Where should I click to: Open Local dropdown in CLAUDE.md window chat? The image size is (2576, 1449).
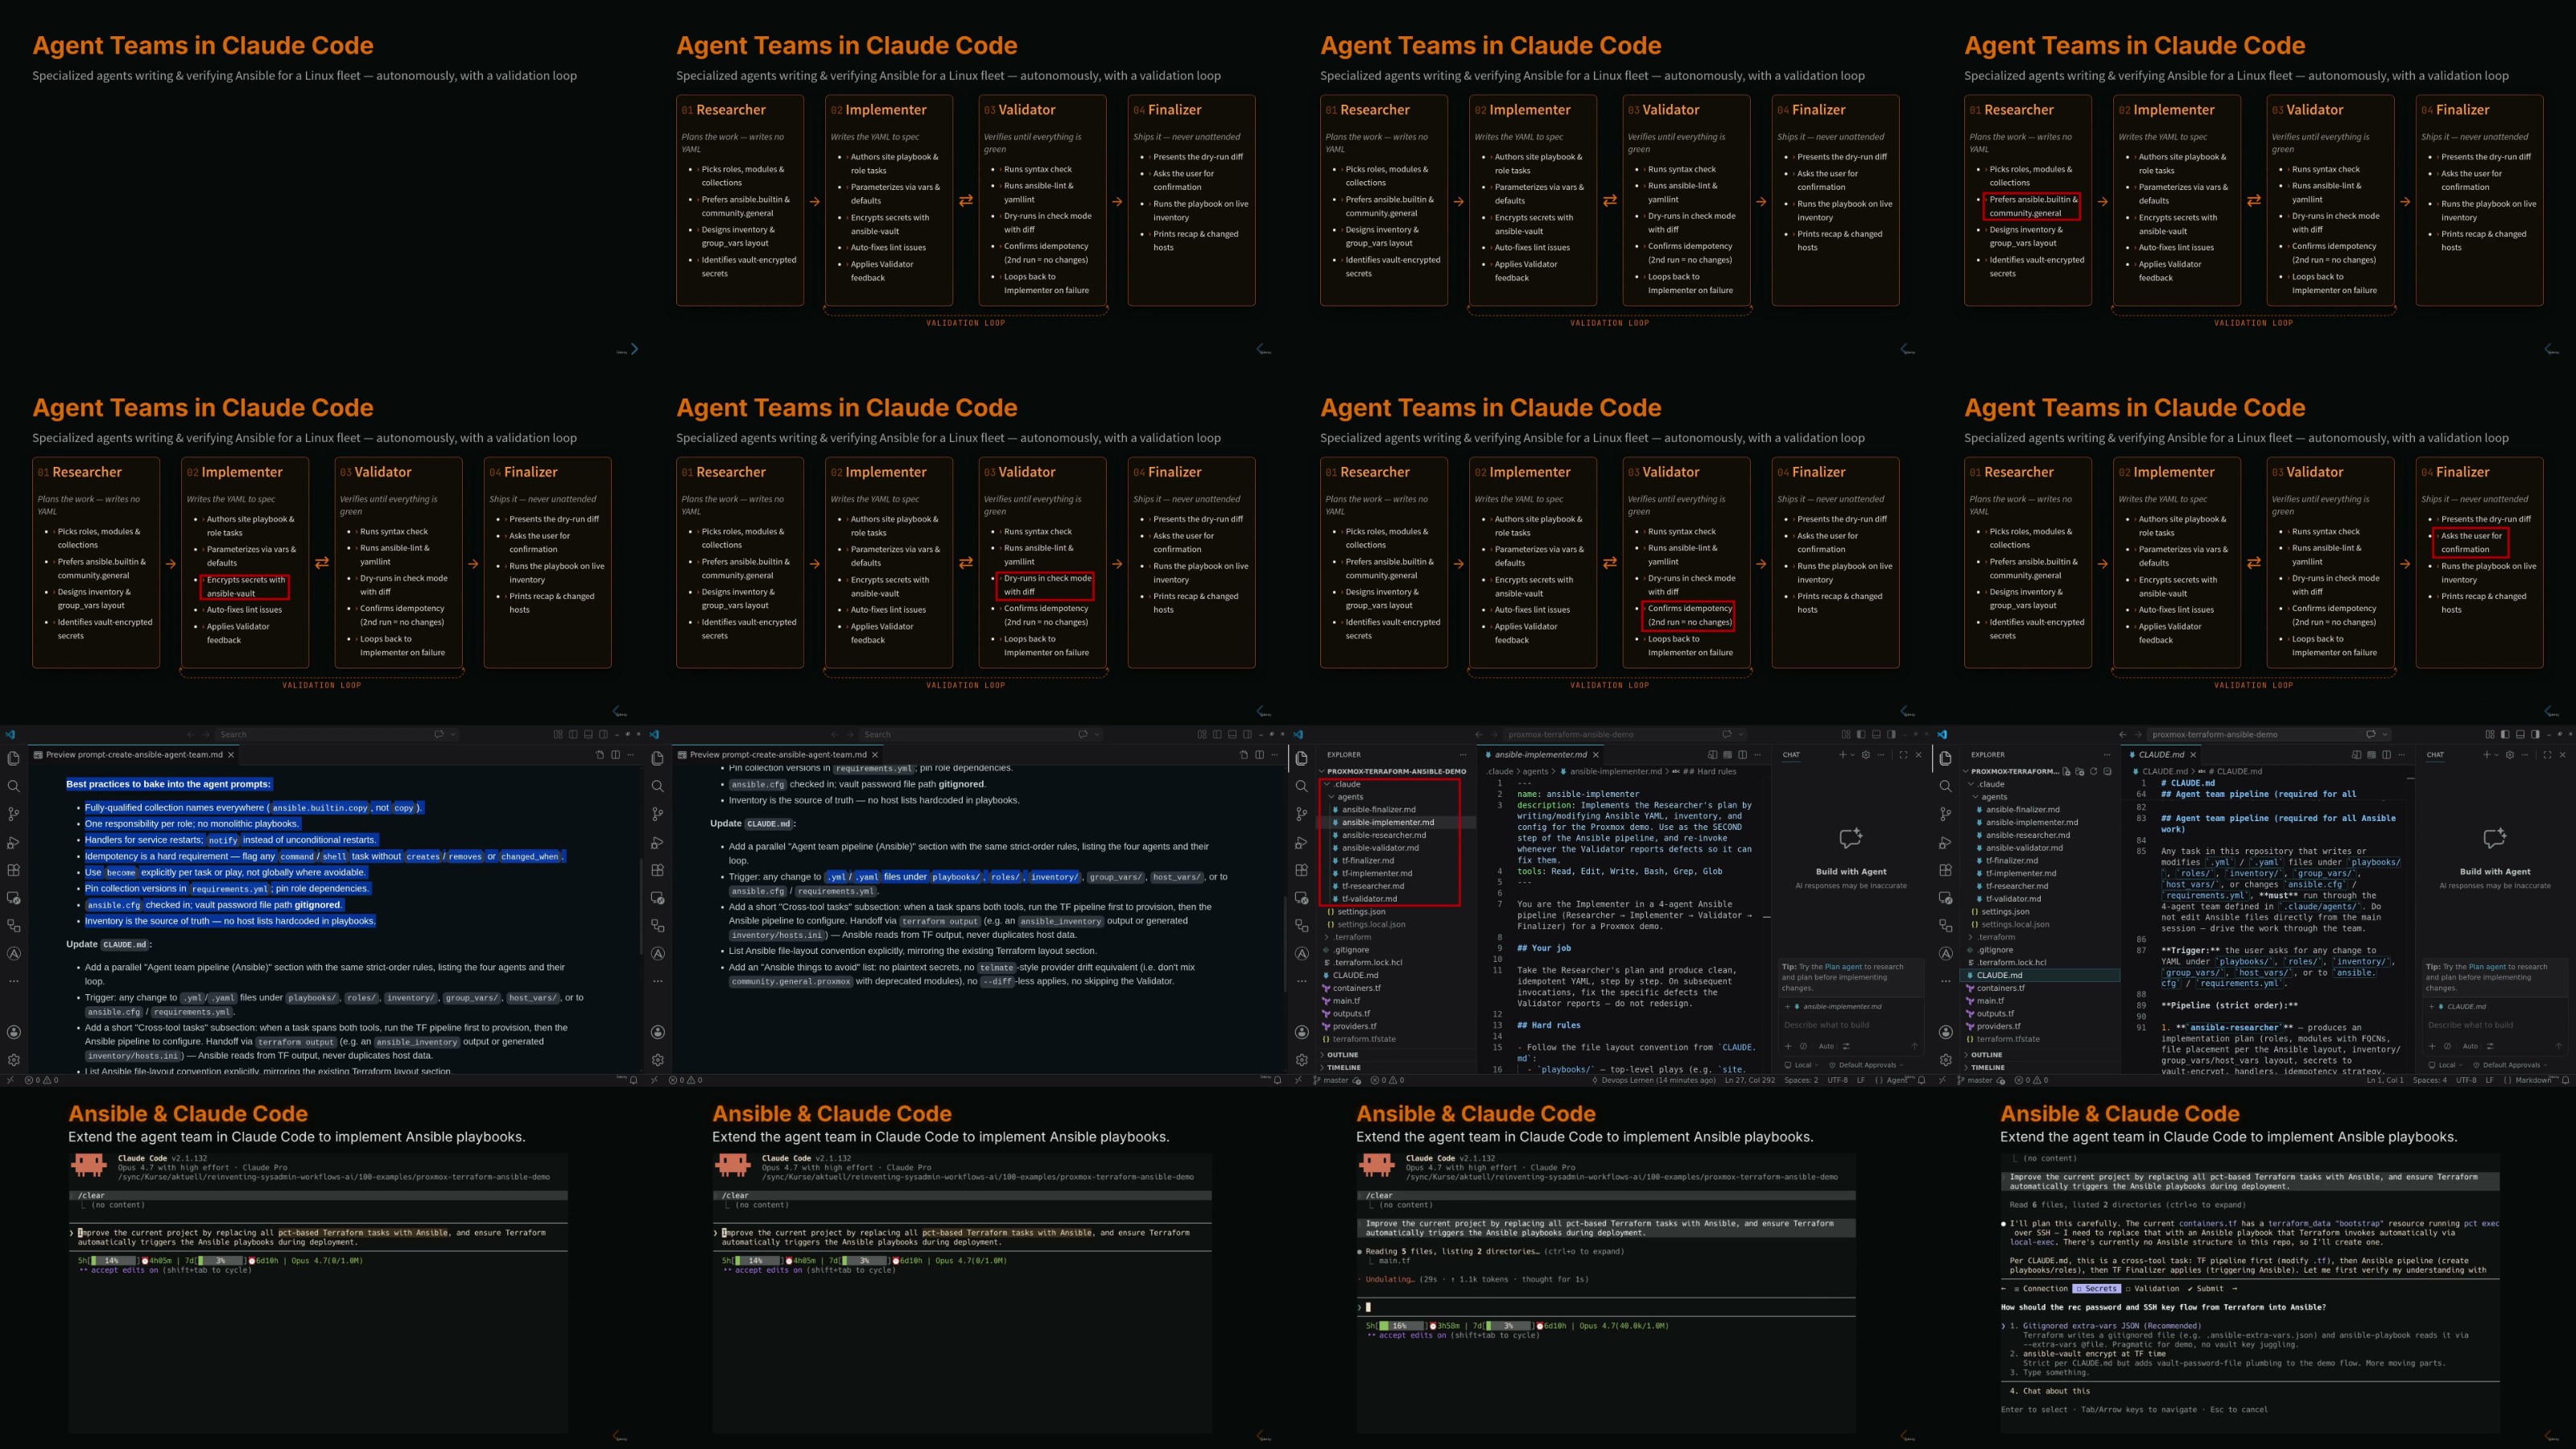click(x=2447, y=1065)
